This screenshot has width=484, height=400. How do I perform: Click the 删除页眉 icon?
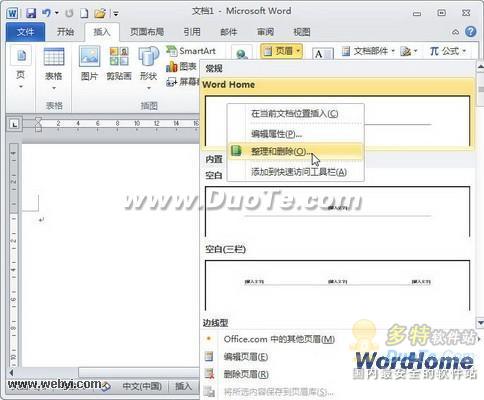[209, 374]
